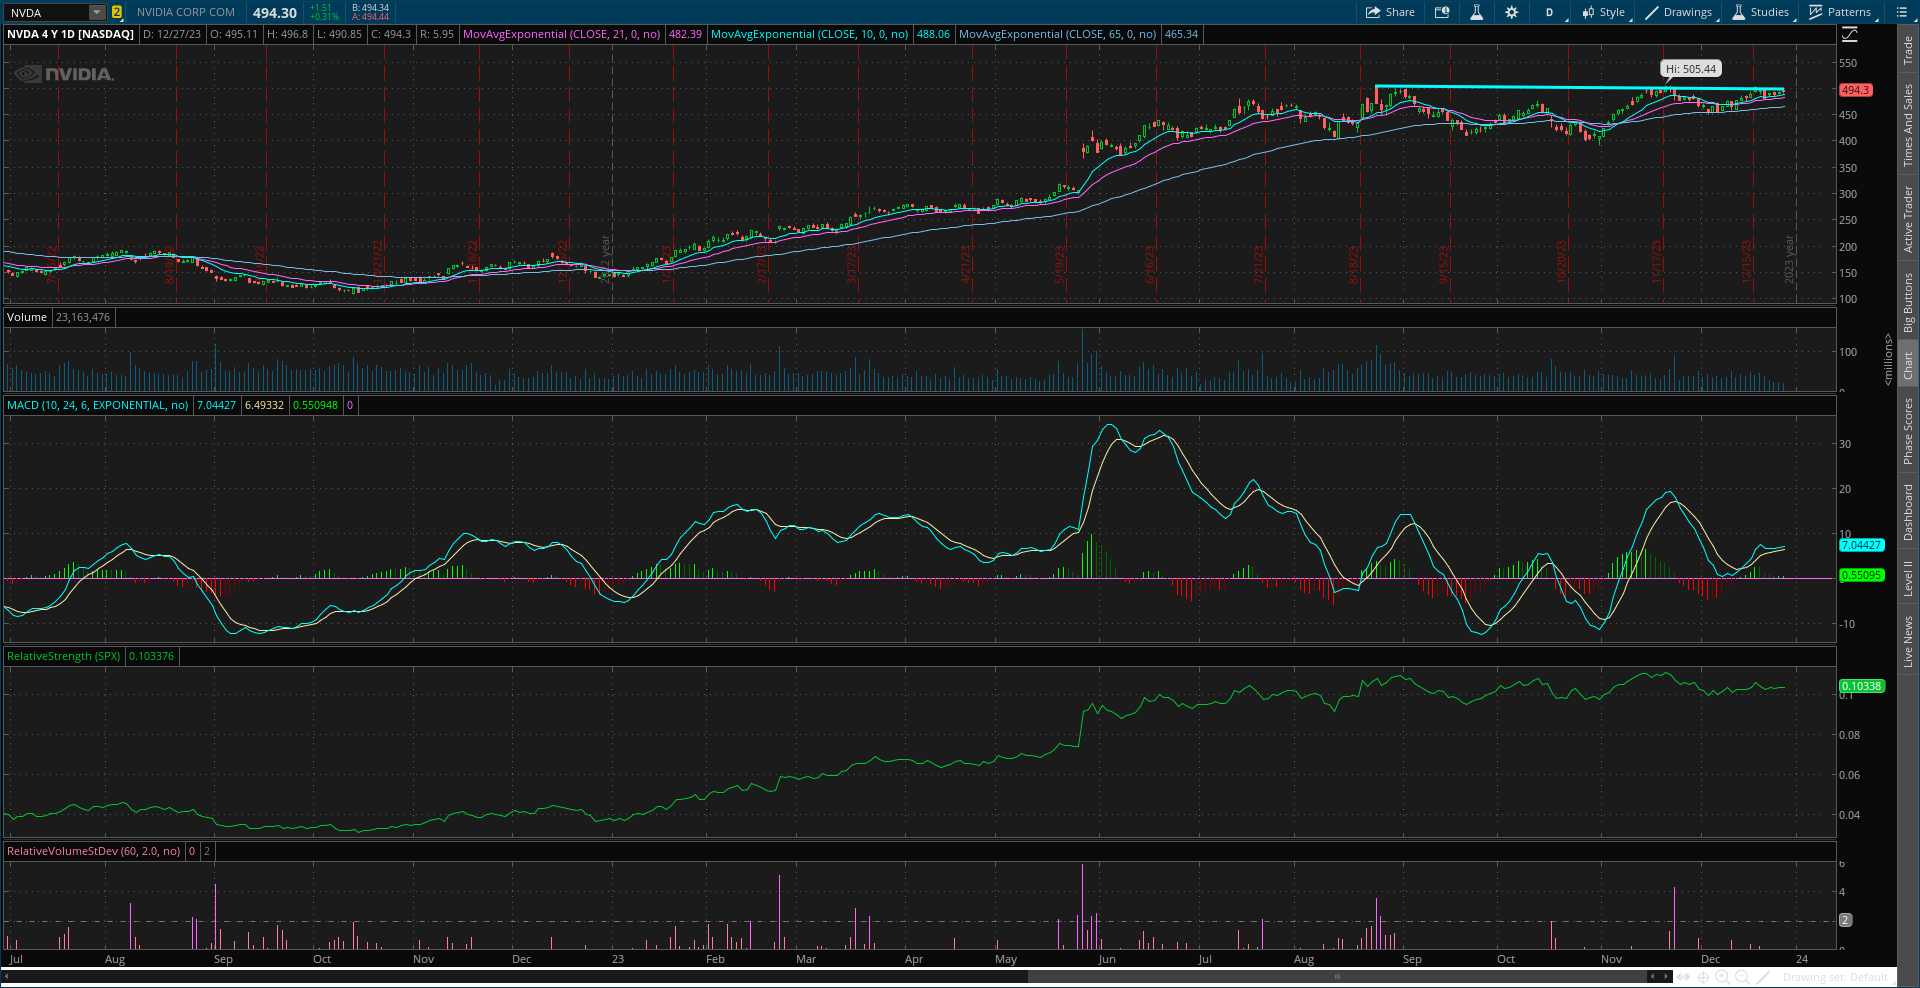Click the cyan resistance trendline drawing
The height and width of the screenshot is (988, 1920).
pos(1580,88)
